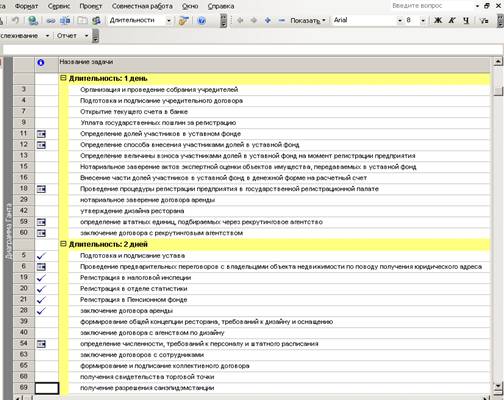
Task: Toggle the Italic К formatting button
Action: (x=452, y=20)
